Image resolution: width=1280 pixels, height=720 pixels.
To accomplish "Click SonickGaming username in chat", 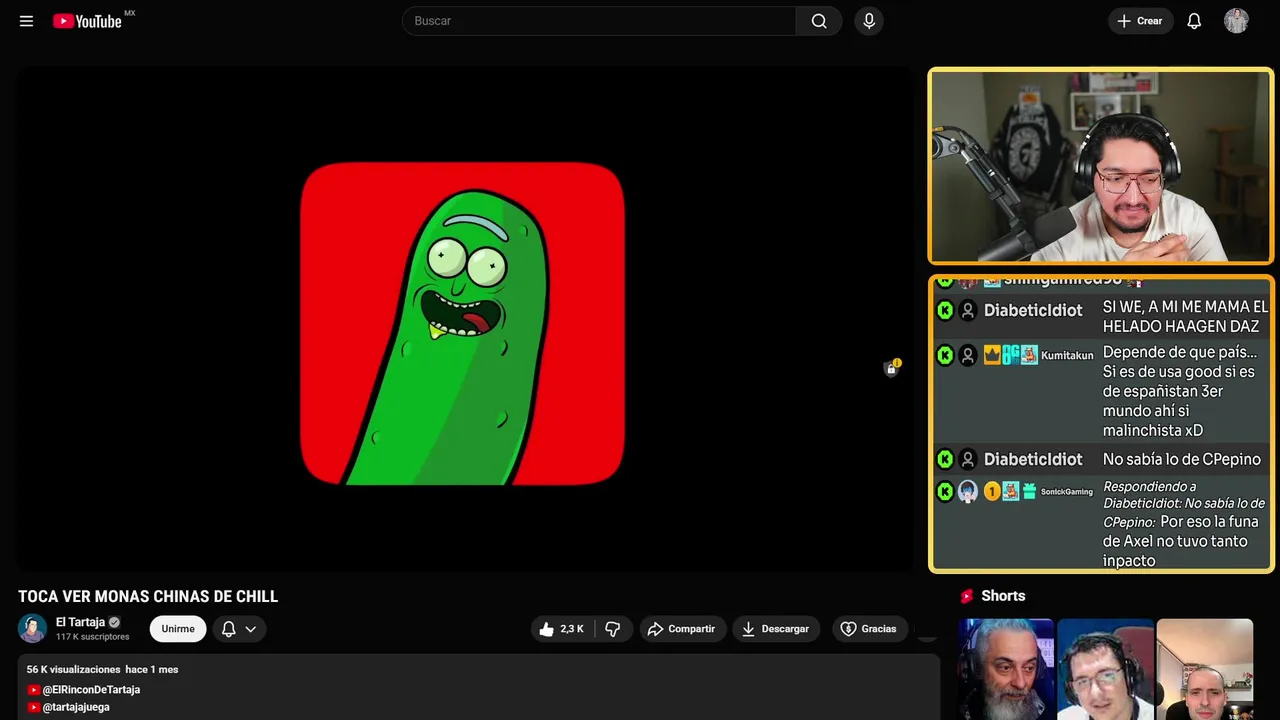I will pyautogui.click(x=1067, y=491).
